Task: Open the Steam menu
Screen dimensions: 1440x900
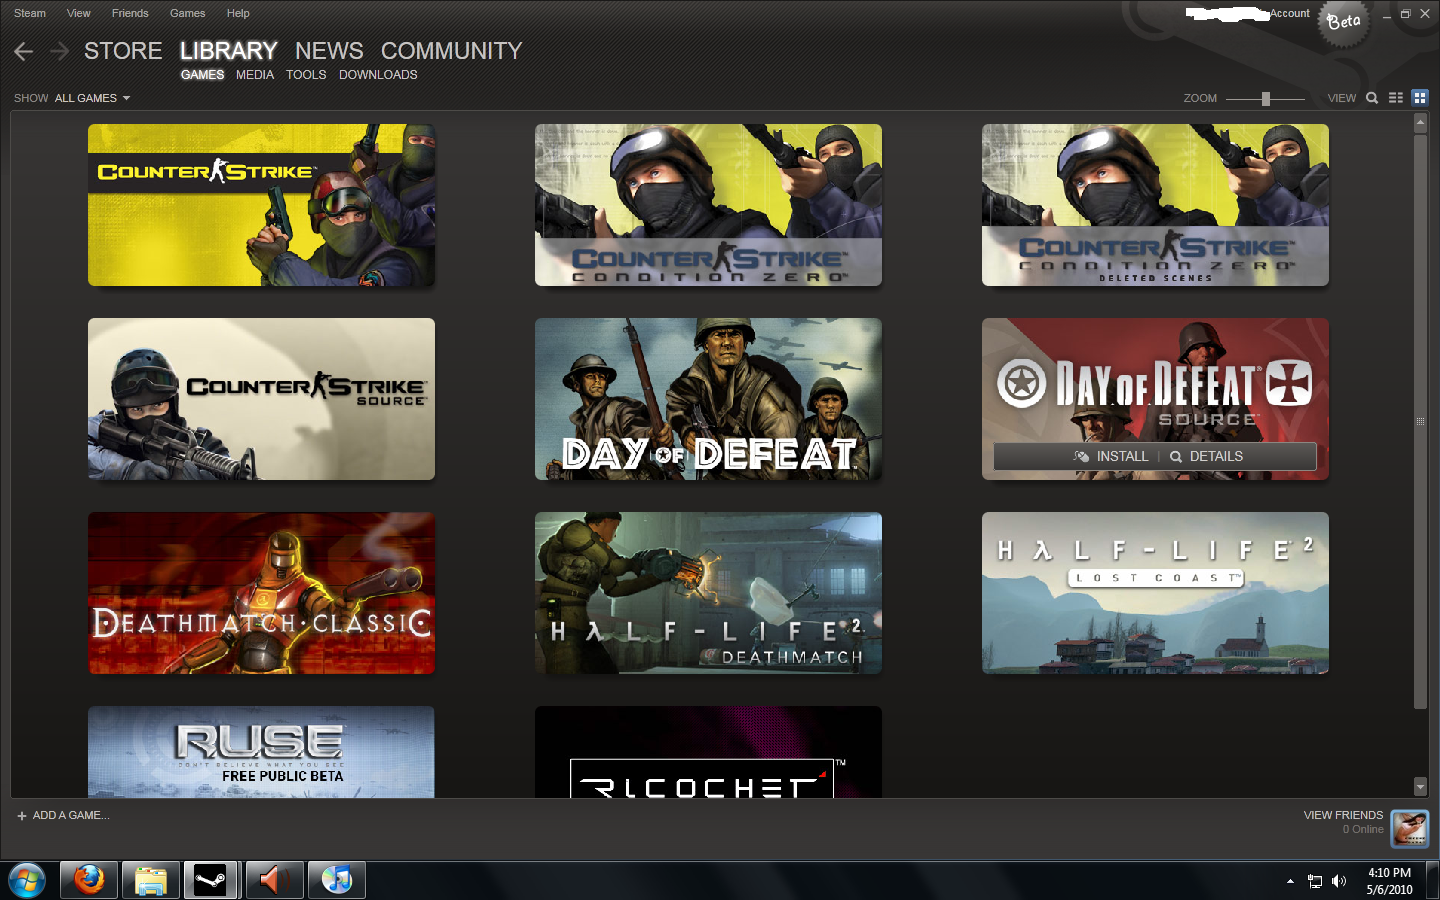Action: click(x=30, y=13)
